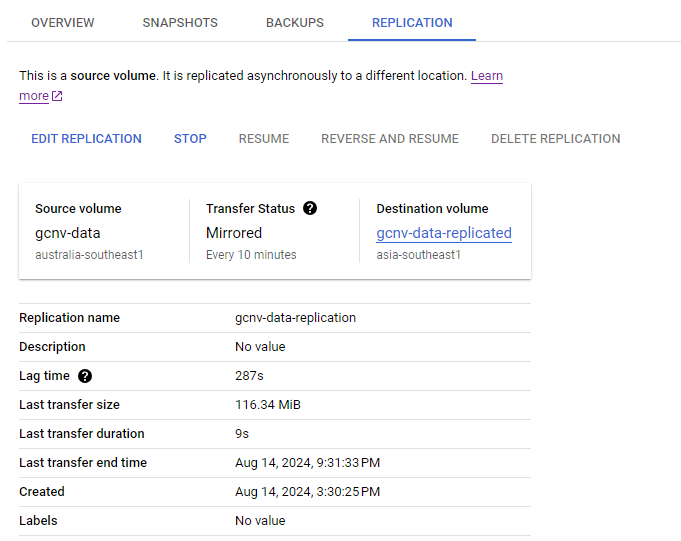The height and width of the screenshot is (541, 681).
Task: Stop the replication
Action: click(x=190, y=139)
